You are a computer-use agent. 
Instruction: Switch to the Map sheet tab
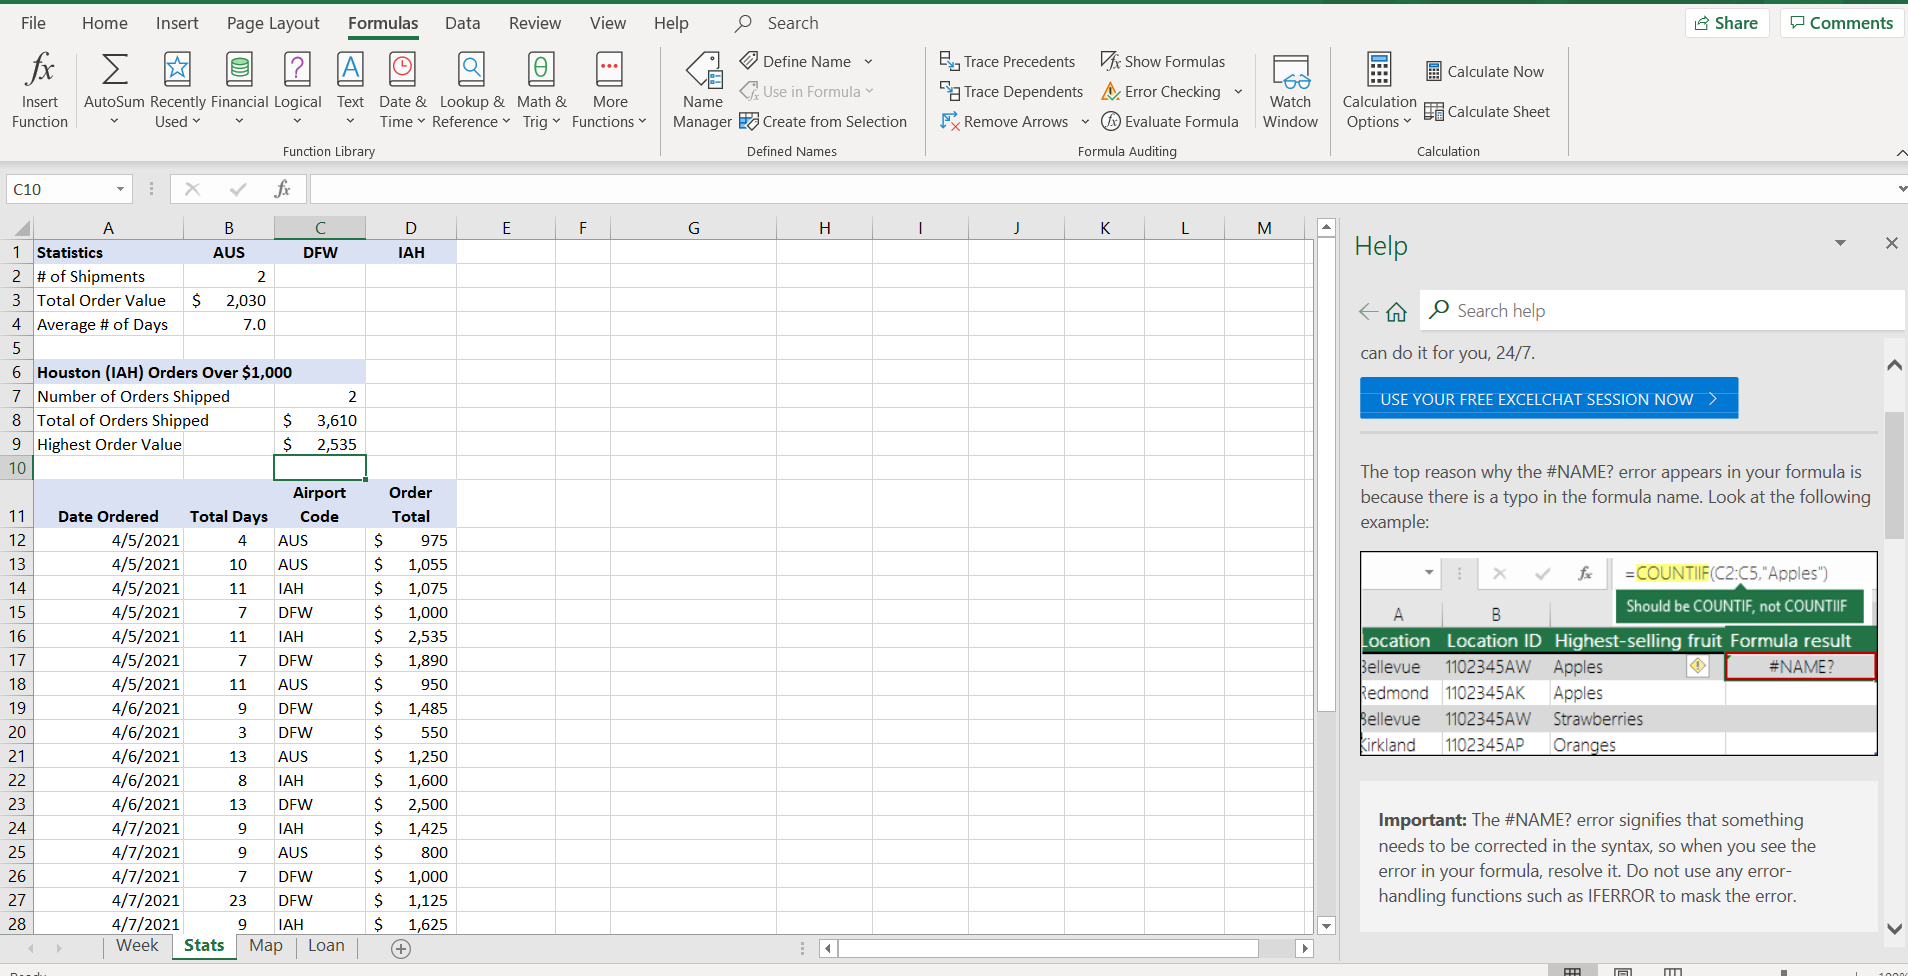click(x=266, y=946)
